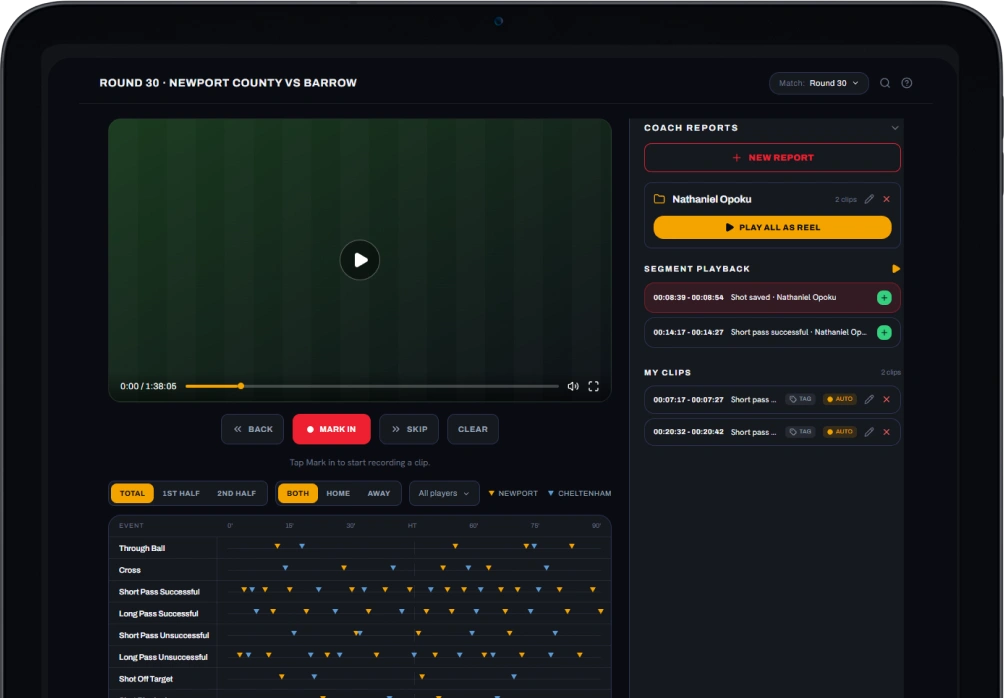Click Shot Off Target row label
Screen dimensions: 1004x698
point(145,679)
